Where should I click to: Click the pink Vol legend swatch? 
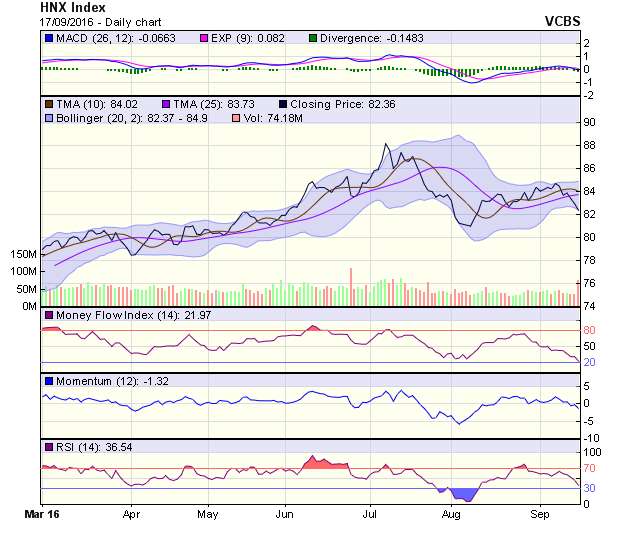pyautogui.click(x=236, y=118)
